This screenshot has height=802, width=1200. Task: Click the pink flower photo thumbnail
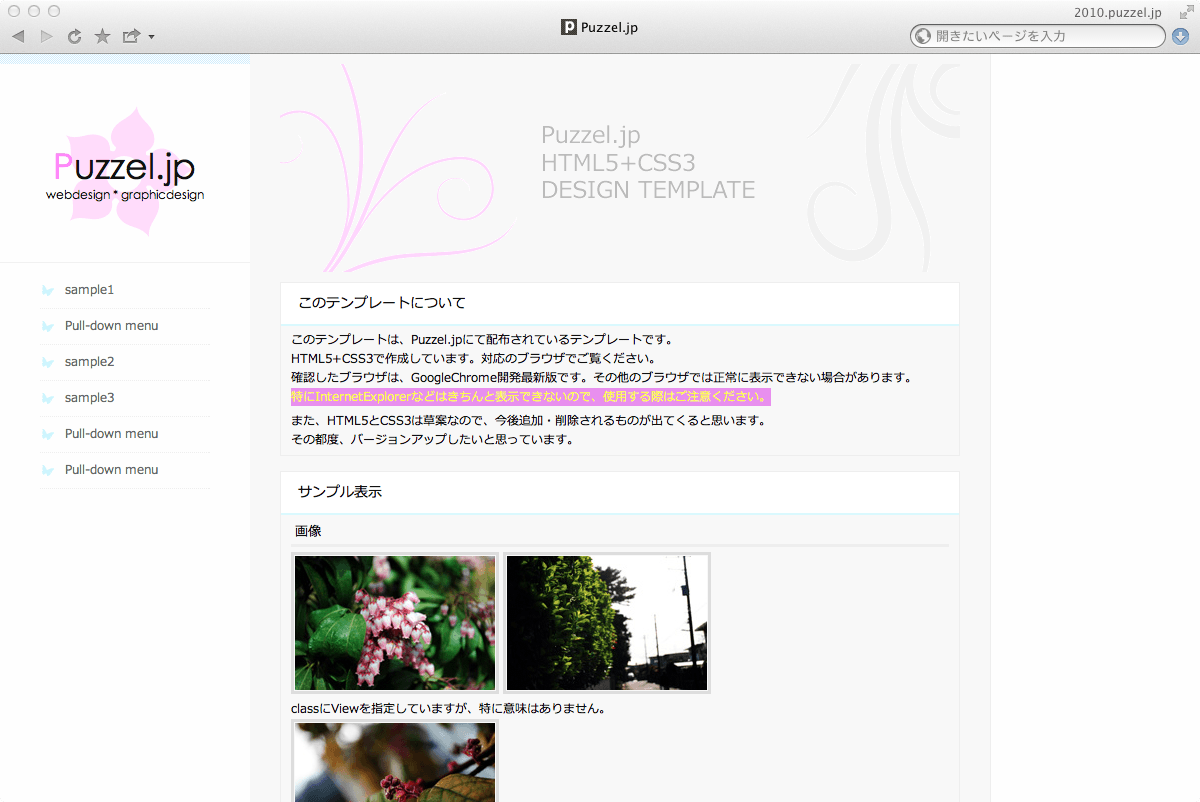[x=395, y=622]
